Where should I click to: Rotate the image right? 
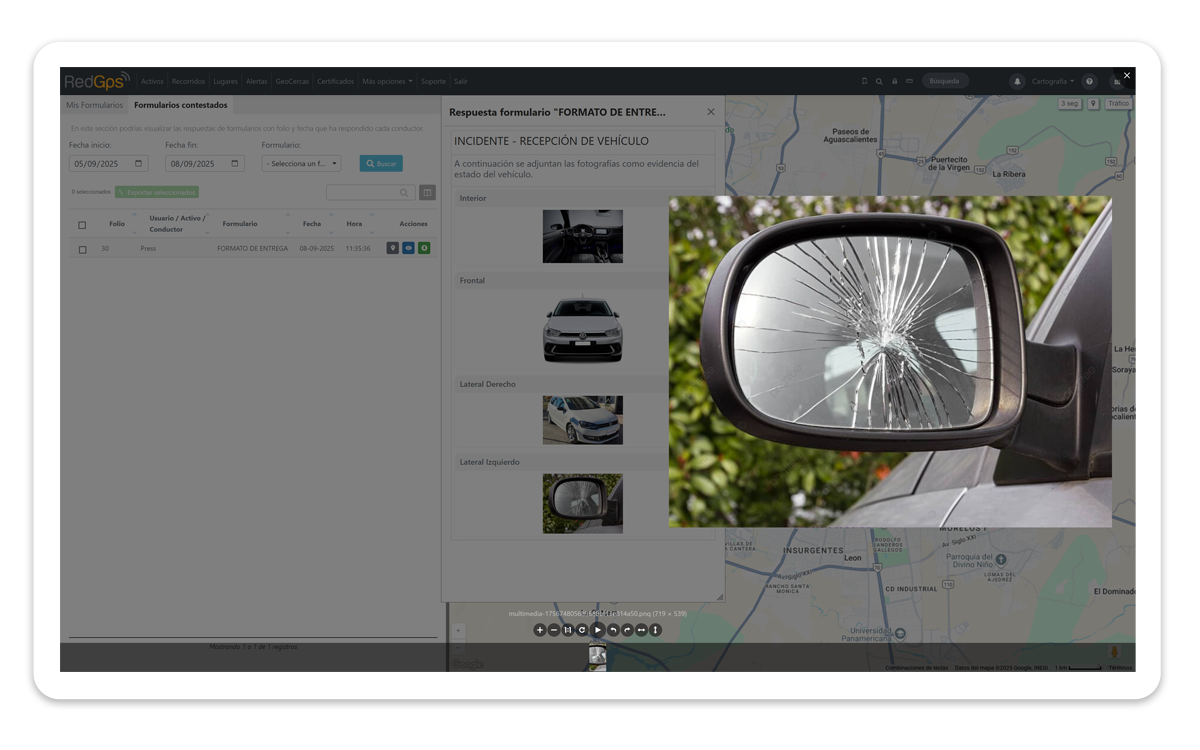pos(627,630)
